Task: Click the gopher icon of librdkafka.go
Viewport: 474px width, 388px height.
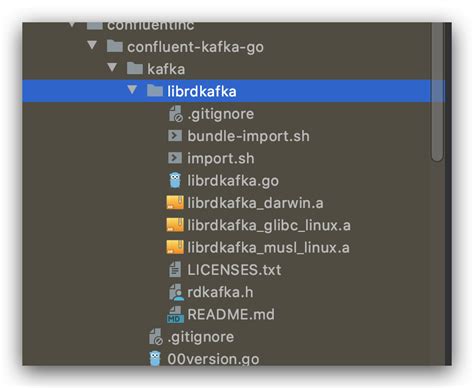Action: coord(175,180)
